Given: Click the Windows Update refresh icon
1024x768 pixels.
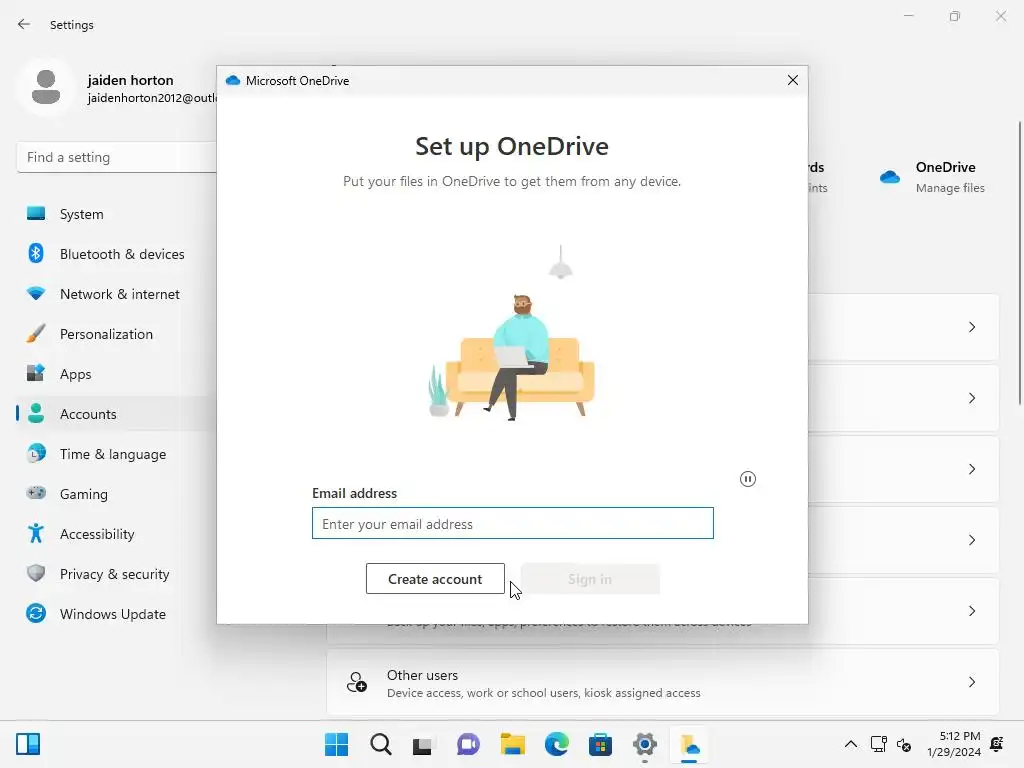Looking at the screenshot, I should click(36, 613).
